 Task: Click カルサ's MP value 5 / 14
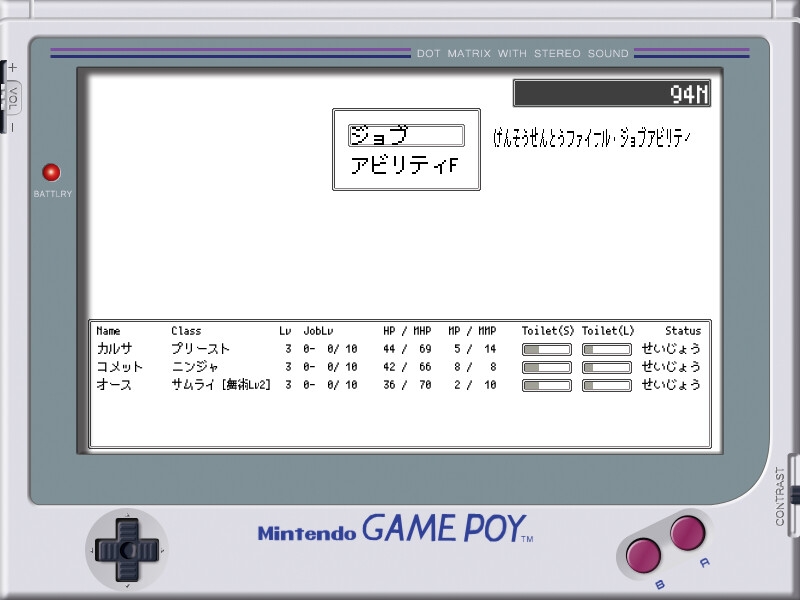(x=475, y=349)
